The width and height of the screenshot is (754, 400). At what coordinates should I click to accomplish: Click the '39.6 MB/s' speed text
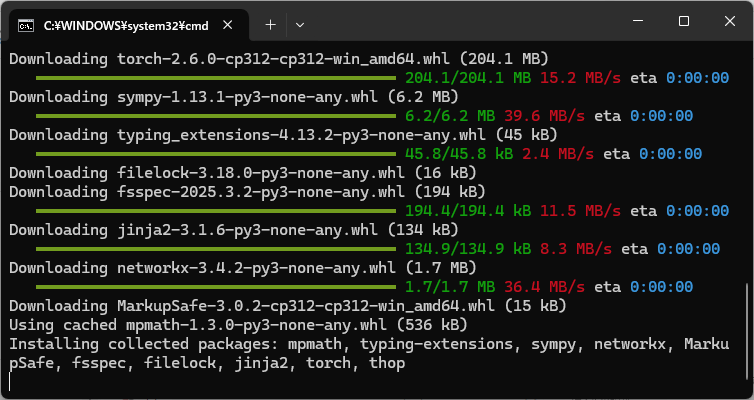544,116
